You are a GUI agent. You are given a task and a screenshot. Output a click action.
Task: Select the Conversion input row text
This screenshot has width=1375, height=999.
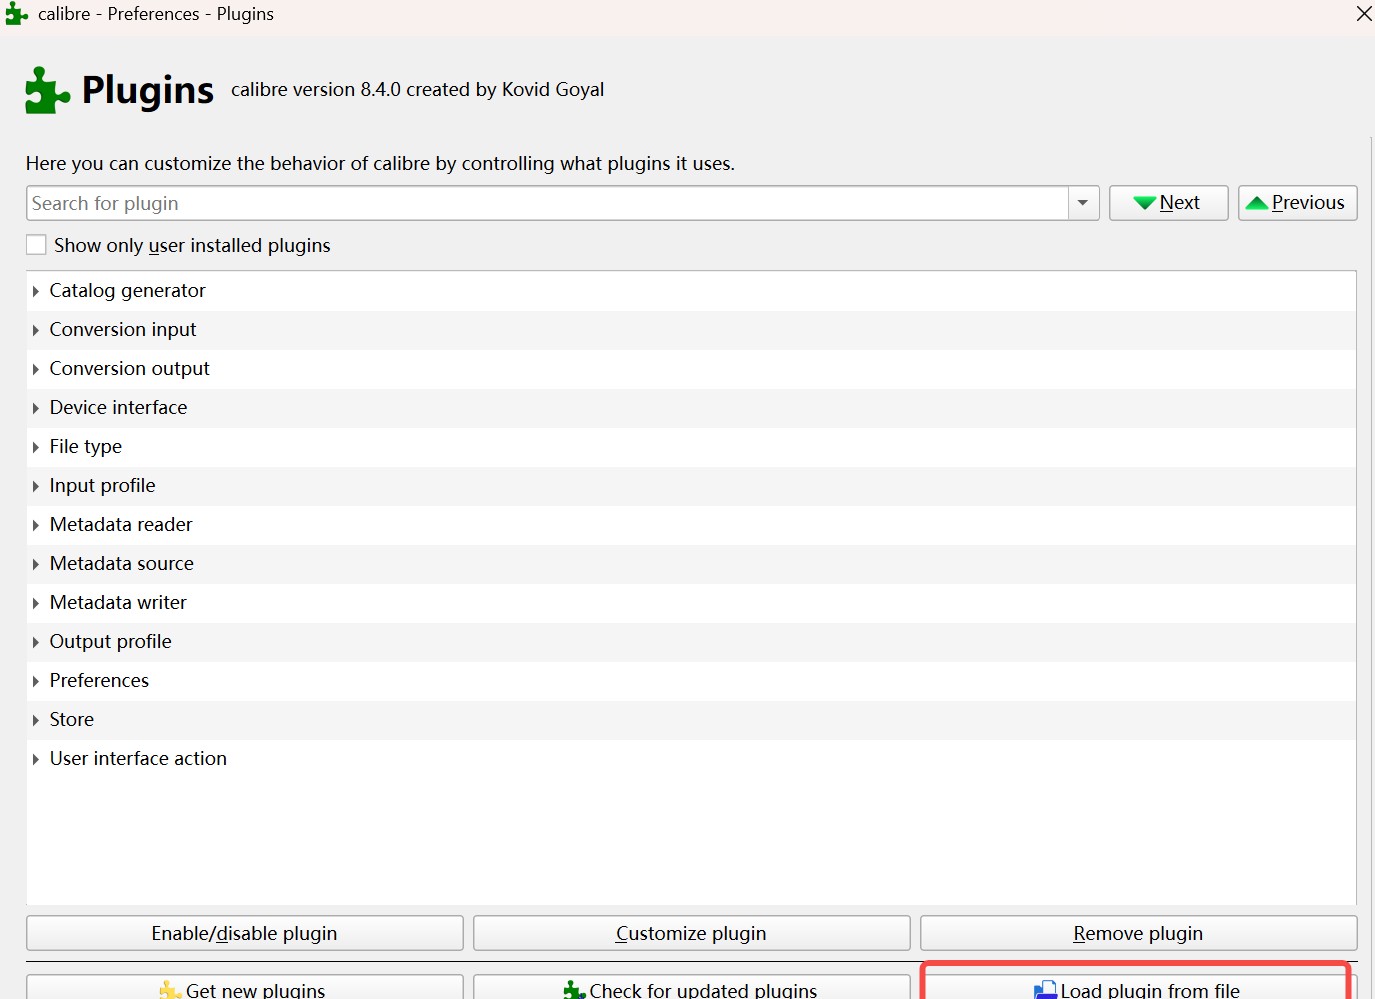[x=123, y=330]
